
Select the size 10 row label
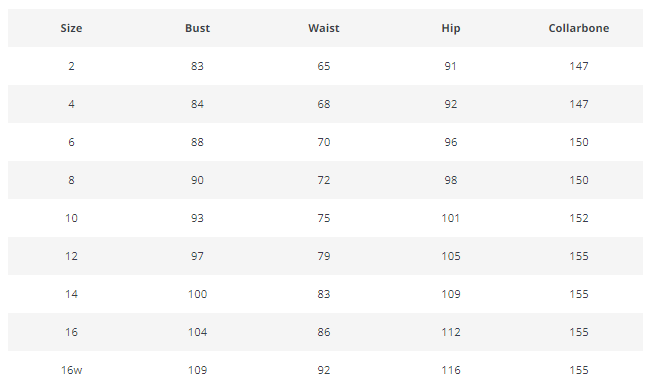point(71,218)
